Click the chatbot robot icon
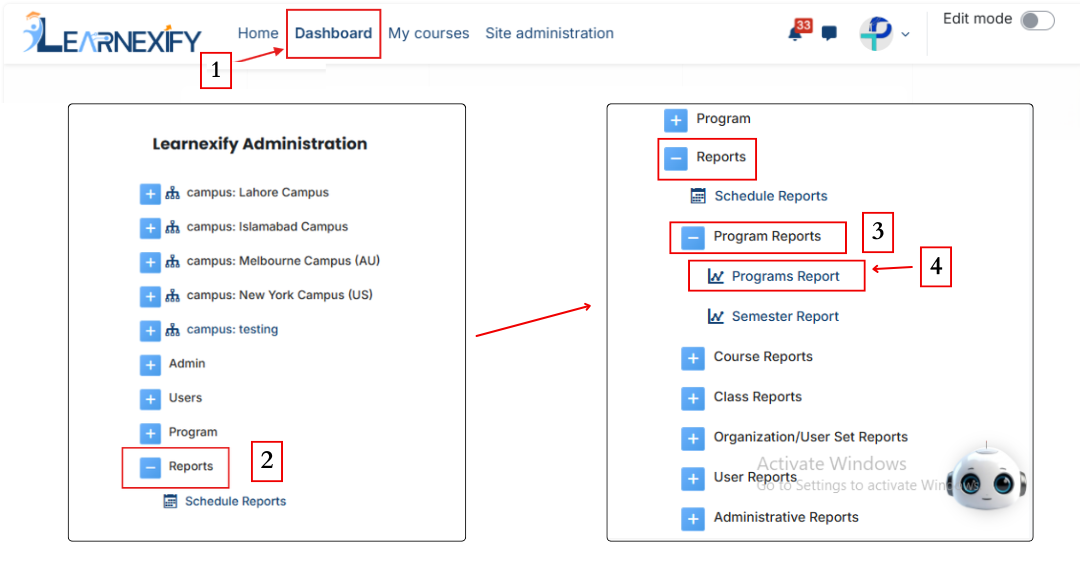 tap(986, 479)
